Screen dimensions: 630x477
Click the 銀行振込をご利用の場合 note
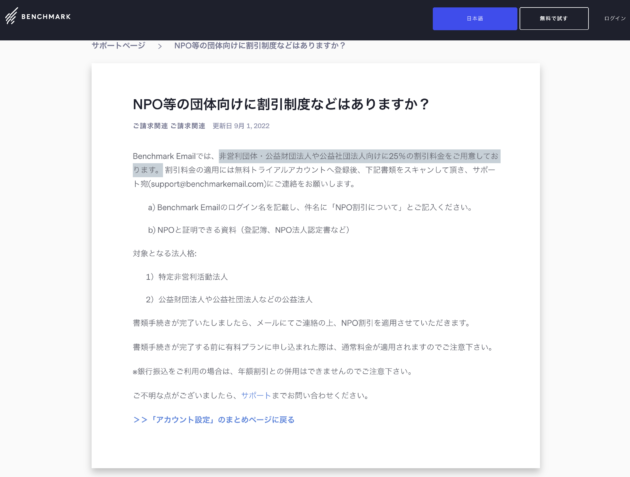pyautogui.click(x=273, y=371)
